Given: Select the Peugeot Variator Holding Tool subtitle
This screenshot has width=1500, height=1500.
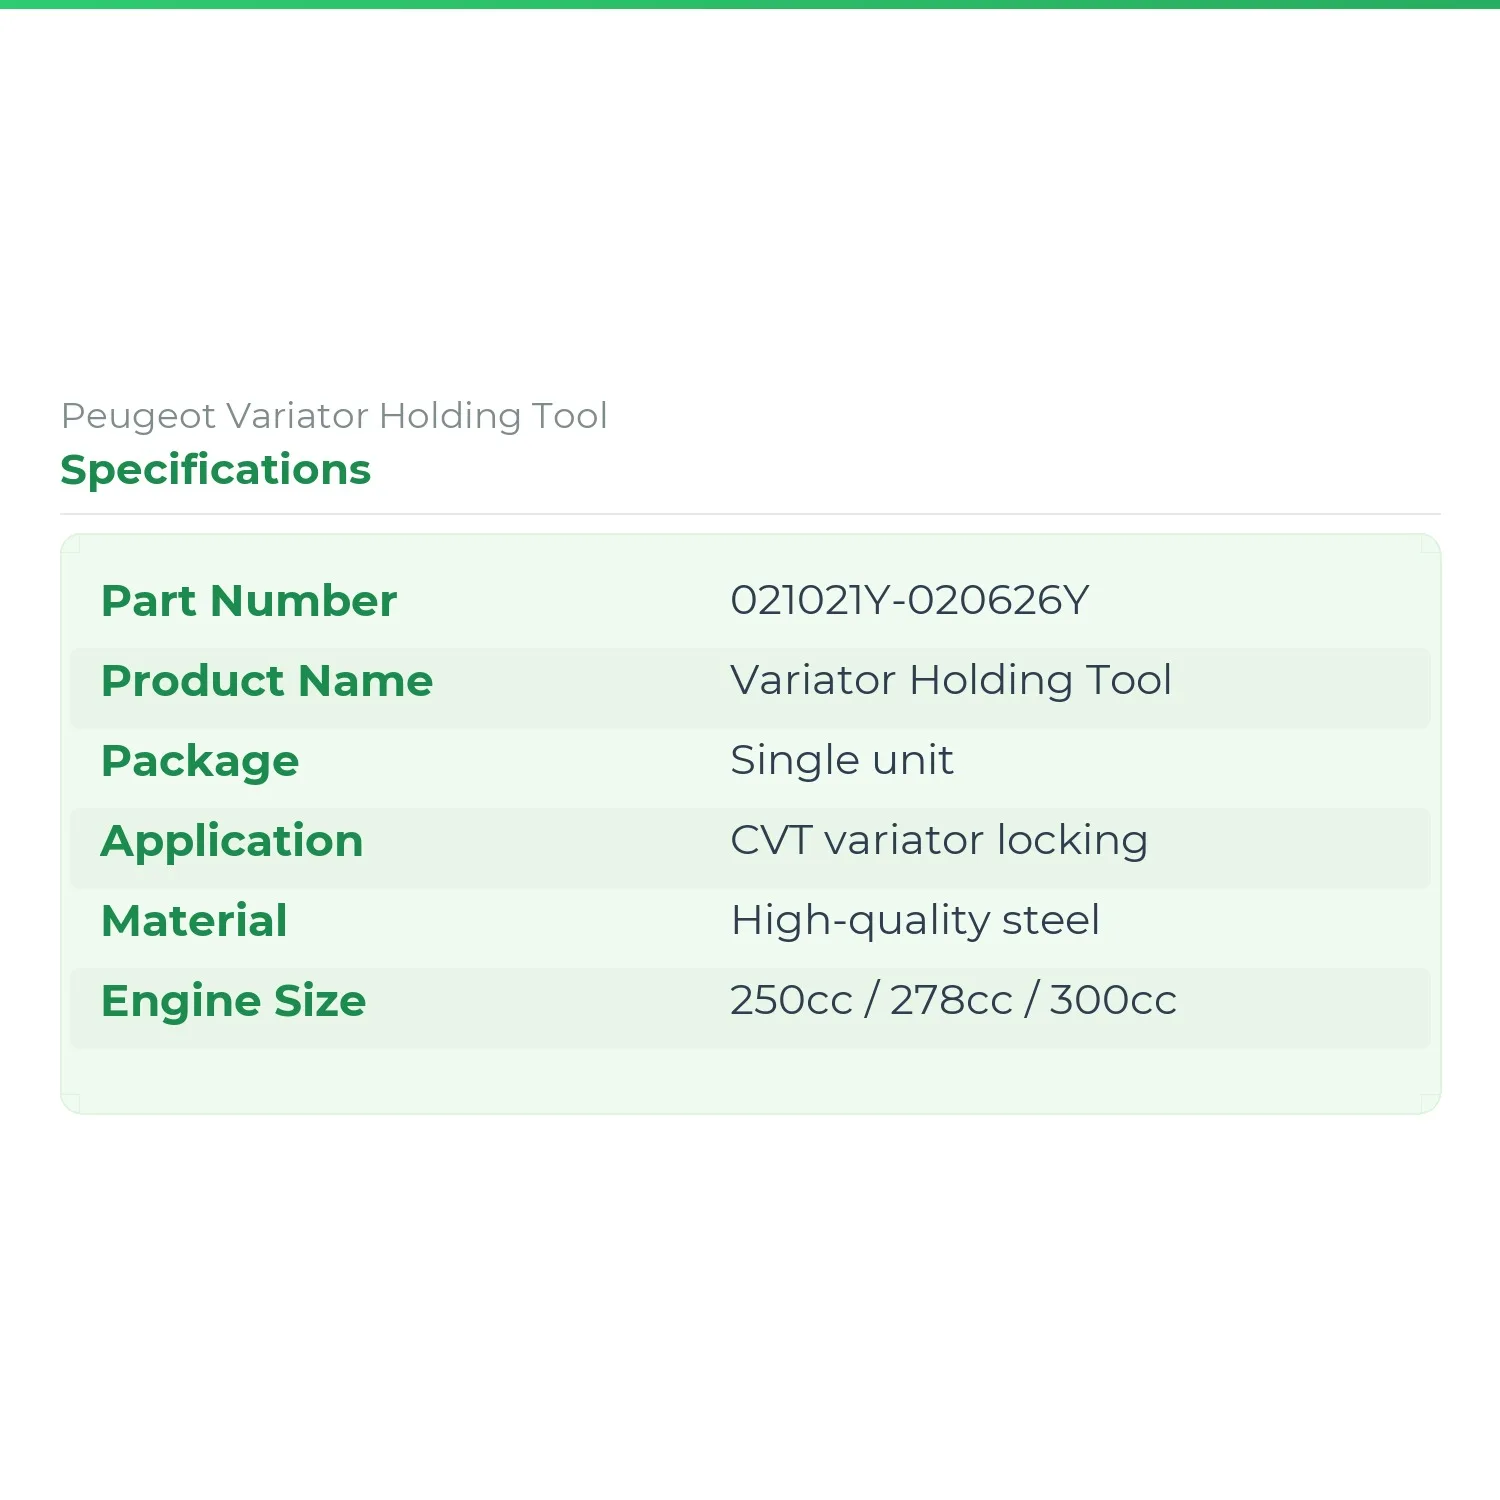Looking at the screenshot, I should point(334,416).
